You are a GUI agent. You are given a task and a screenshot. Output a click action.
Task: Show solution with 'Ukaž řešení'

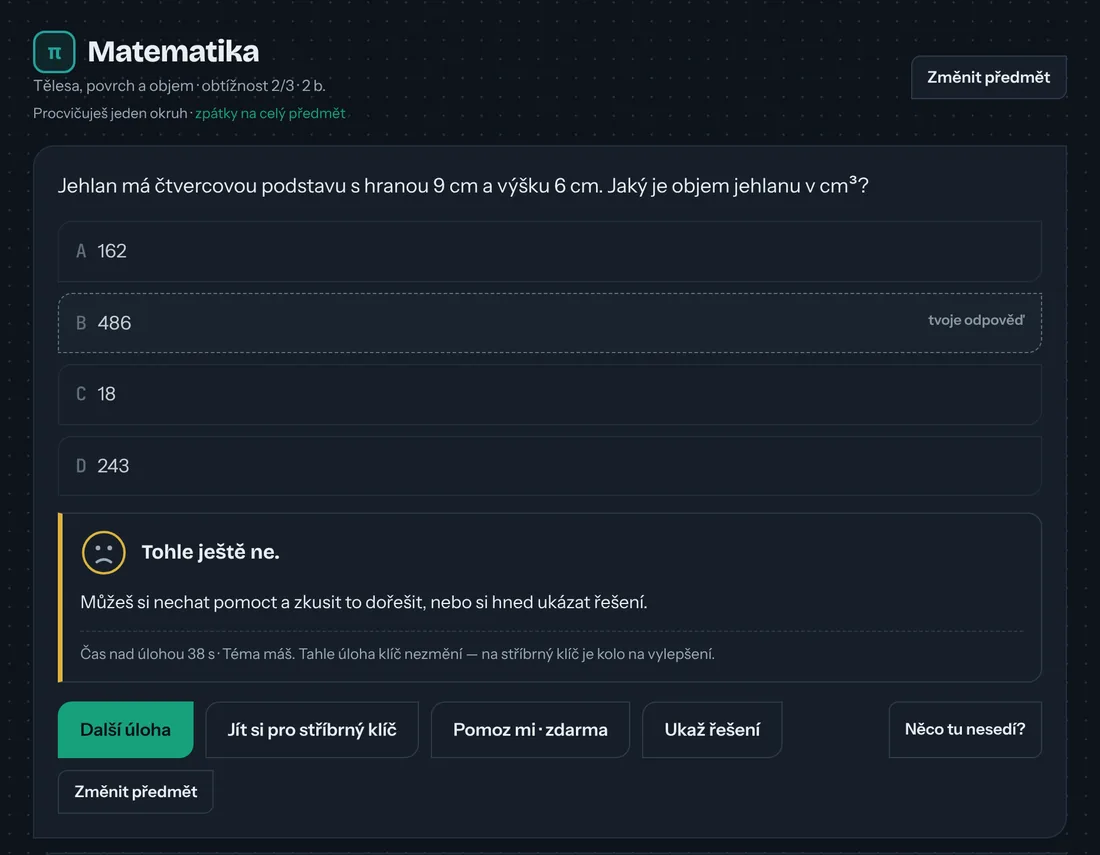tap(712, 729)
